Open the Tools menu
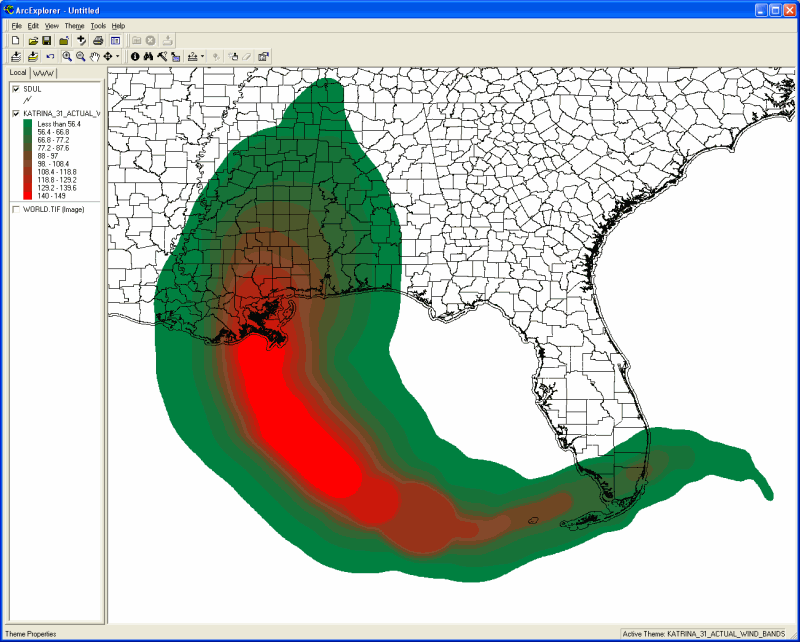This screenshot has width=800, height=642. click(97, 25)
